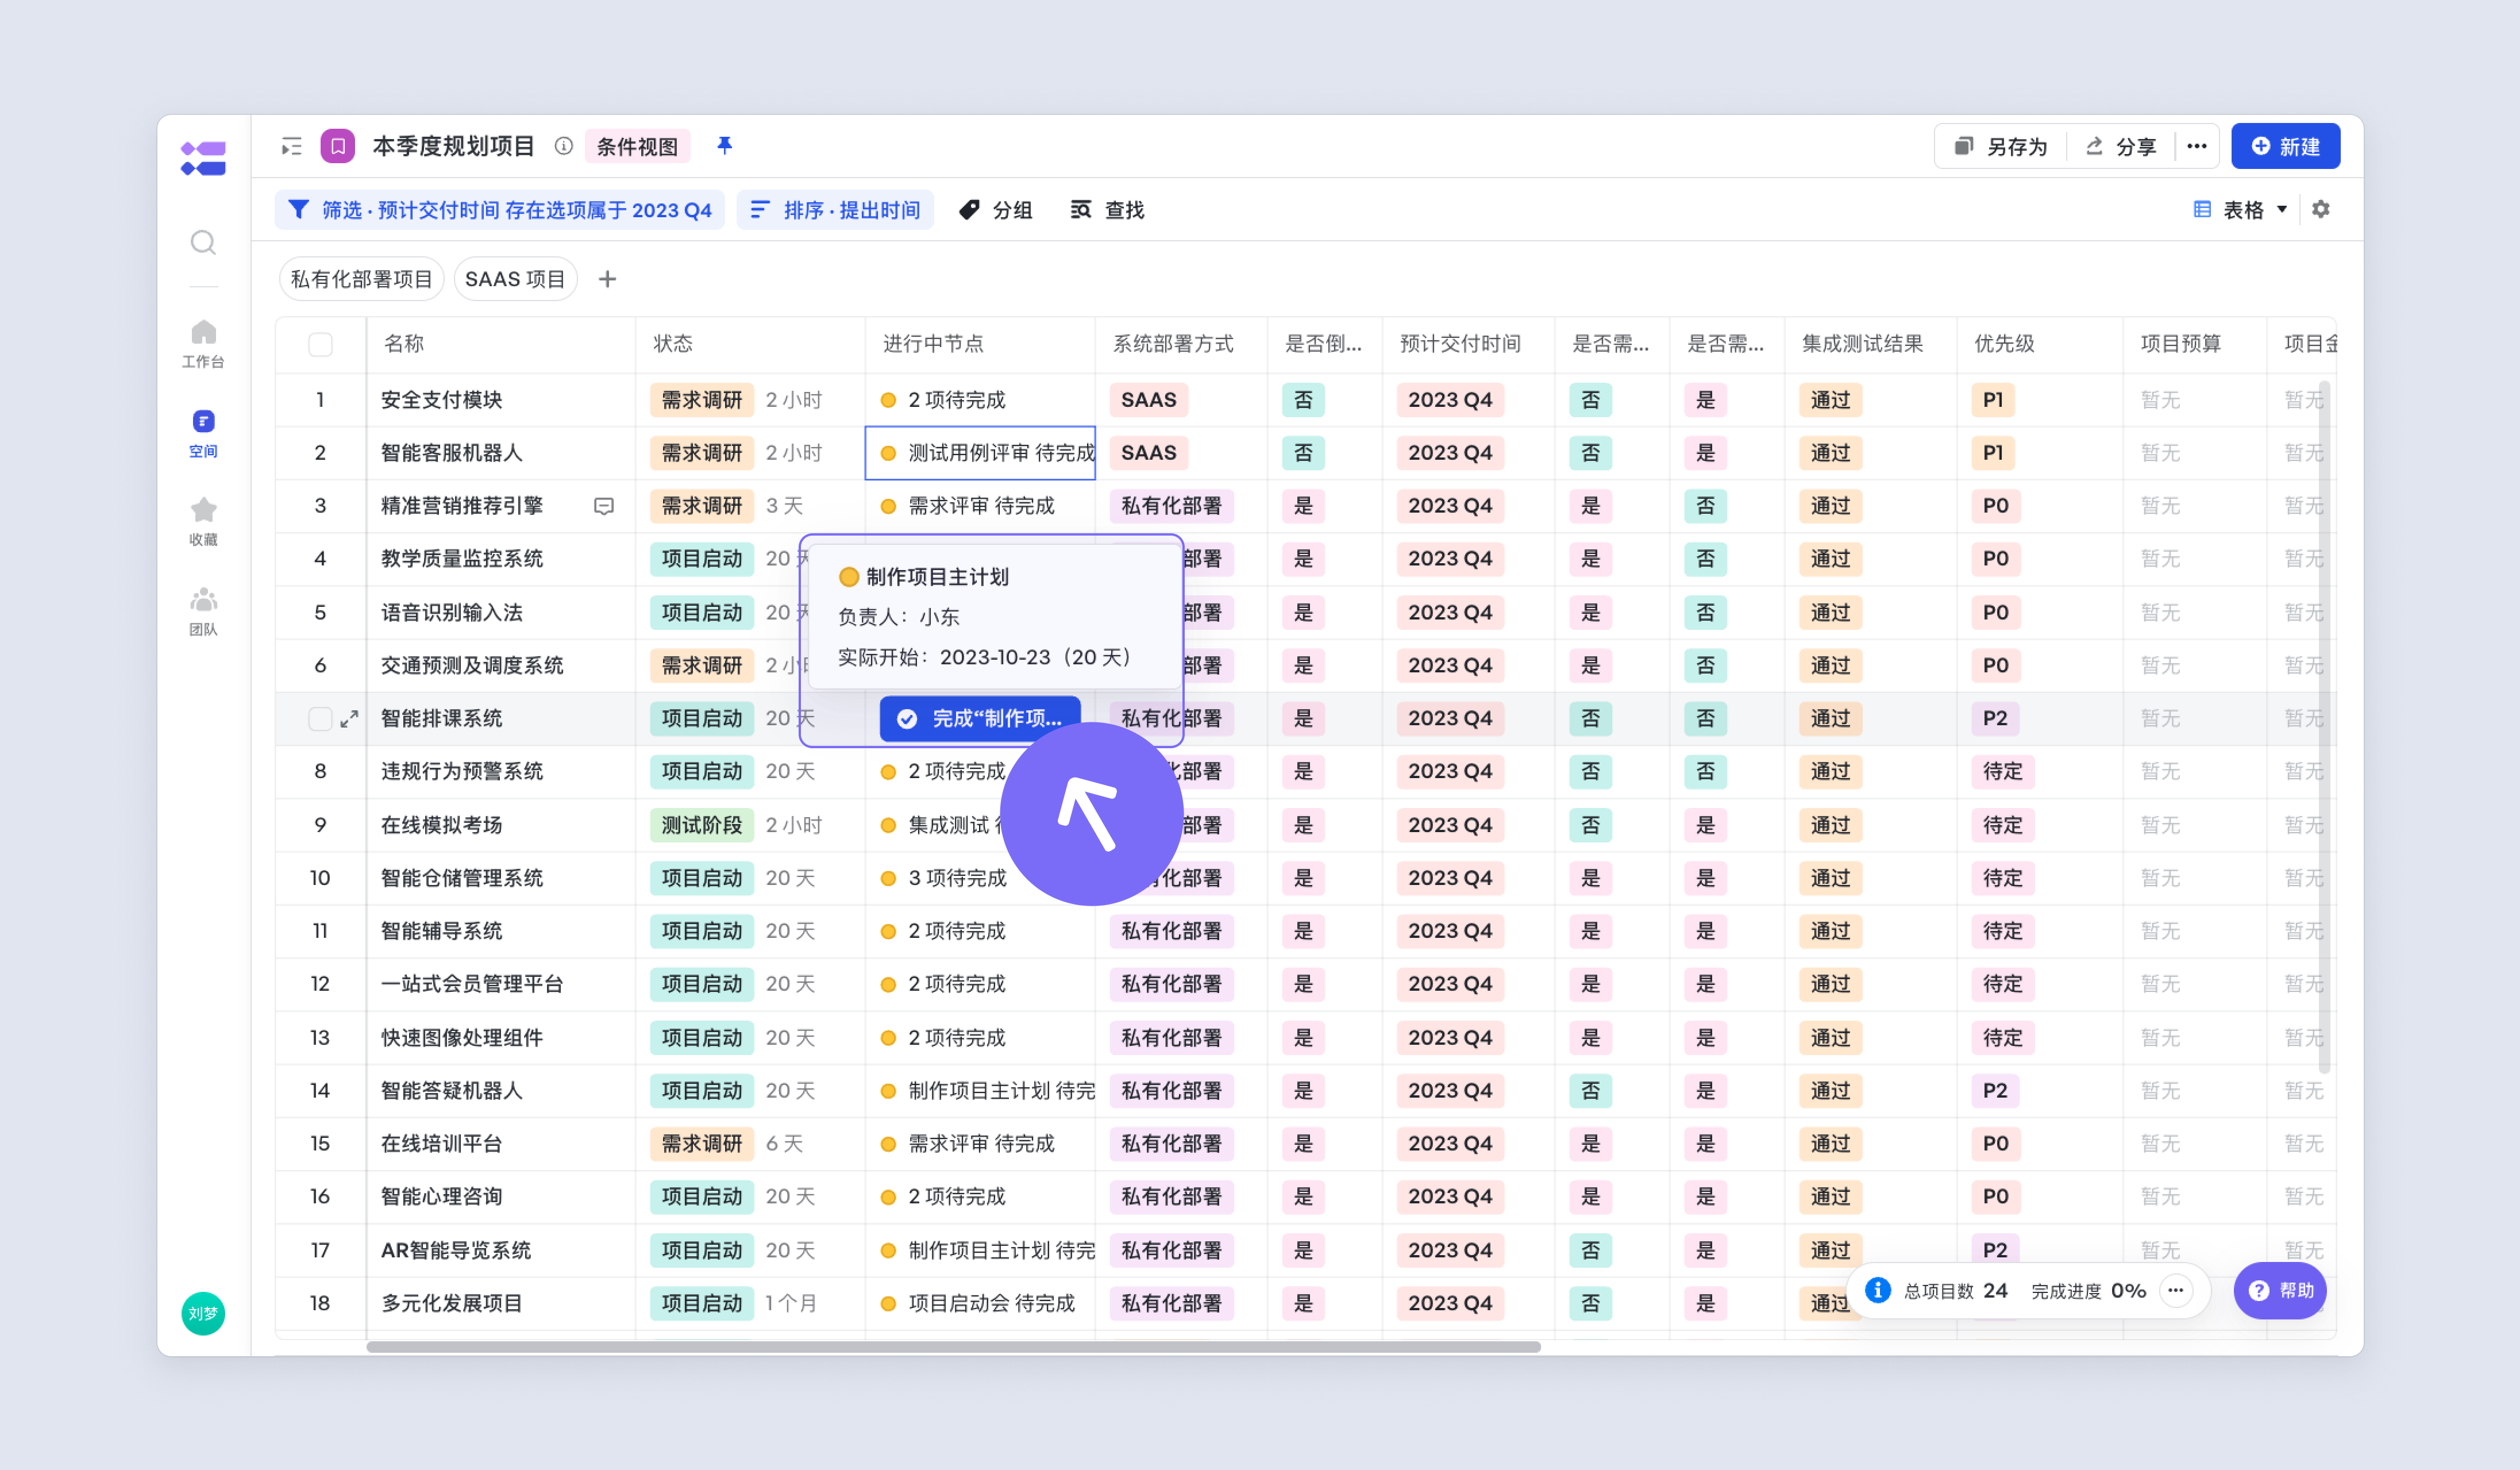Image resolution: width=2520 pixels, height=1470 pixels.
Task: Click the 在线培训平台 project name
Action: [441, 1143]
